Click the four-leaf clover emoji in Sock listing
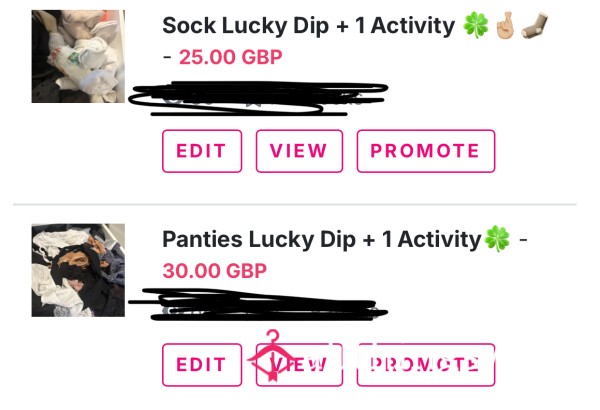This screenshot has width=600, height=410. [x=476, y=25]
